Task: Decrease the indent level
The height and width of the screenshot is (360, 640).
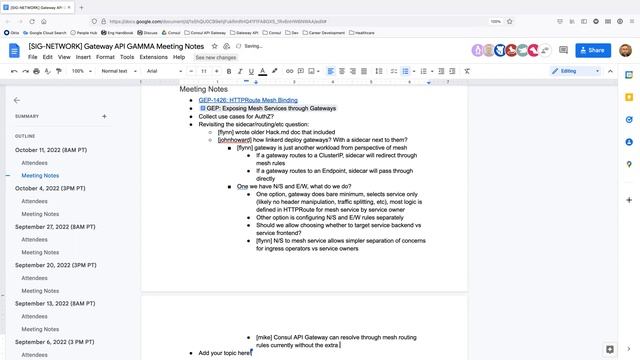Action: click(441, 71)
